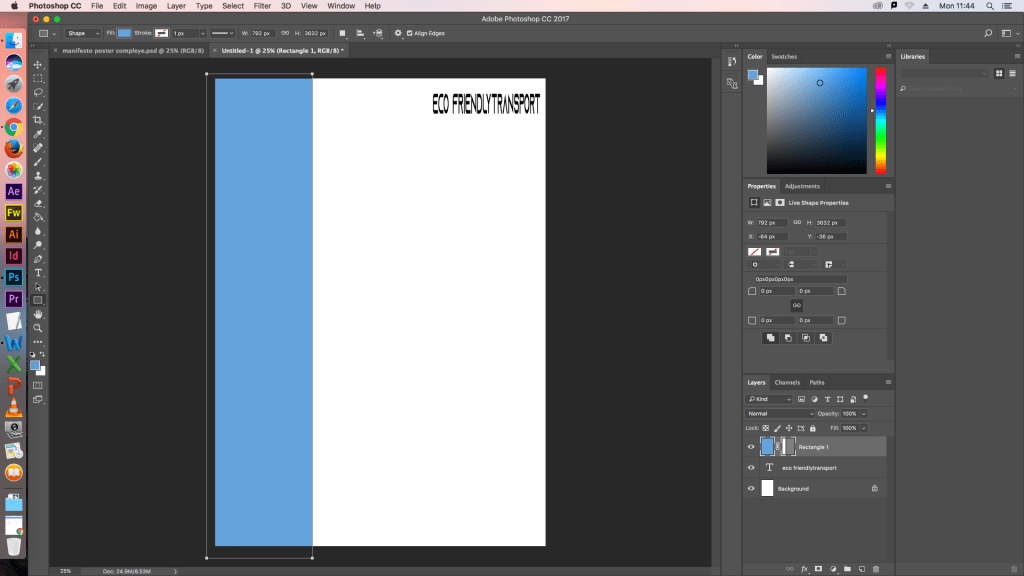Open the Normal blend mode dropdown

coord(781,413)
